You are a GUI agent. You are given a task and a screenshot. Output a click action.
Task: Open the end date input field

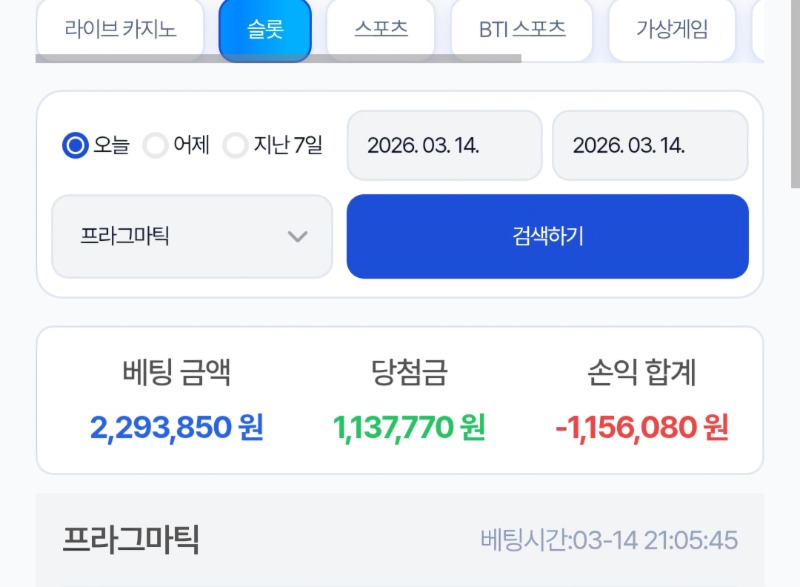pyautogui.click(x=650, y=146)
